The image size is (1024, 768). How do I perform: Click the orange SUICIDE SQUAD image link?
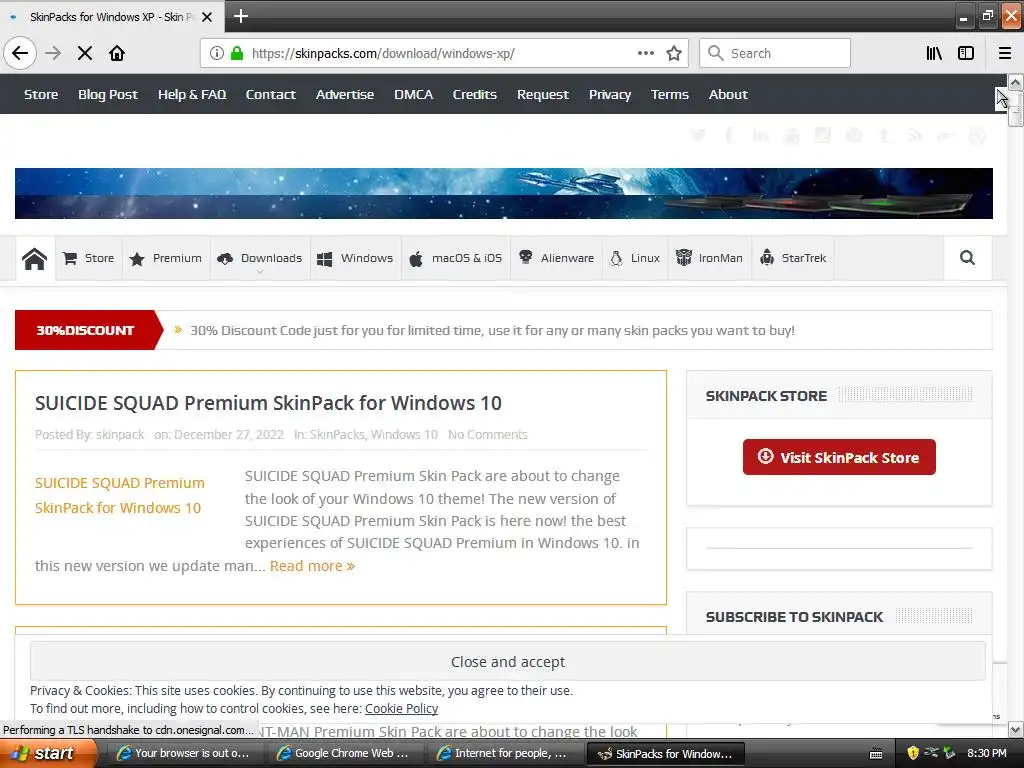[120, 496]
